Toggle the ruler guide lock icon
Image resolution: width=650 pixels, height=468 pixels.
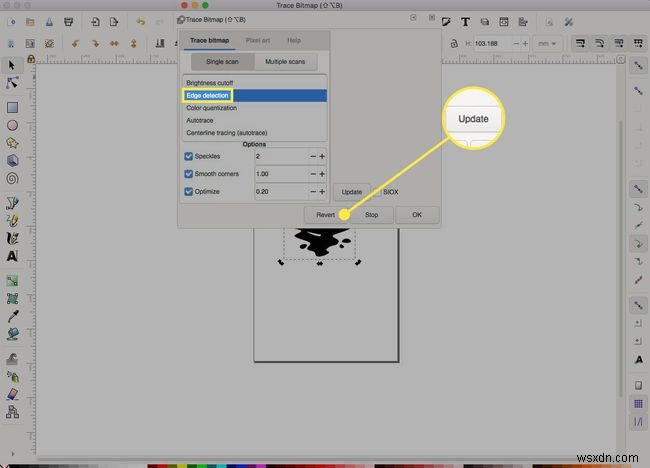click(x=31, y=59)
